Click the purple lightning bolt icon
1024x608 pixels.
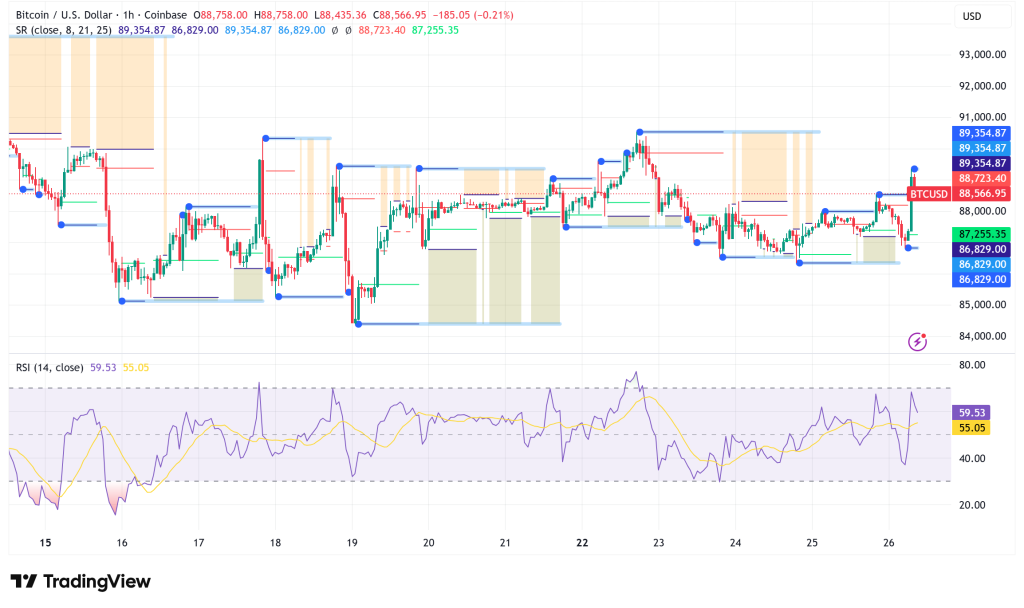point(917,342)
